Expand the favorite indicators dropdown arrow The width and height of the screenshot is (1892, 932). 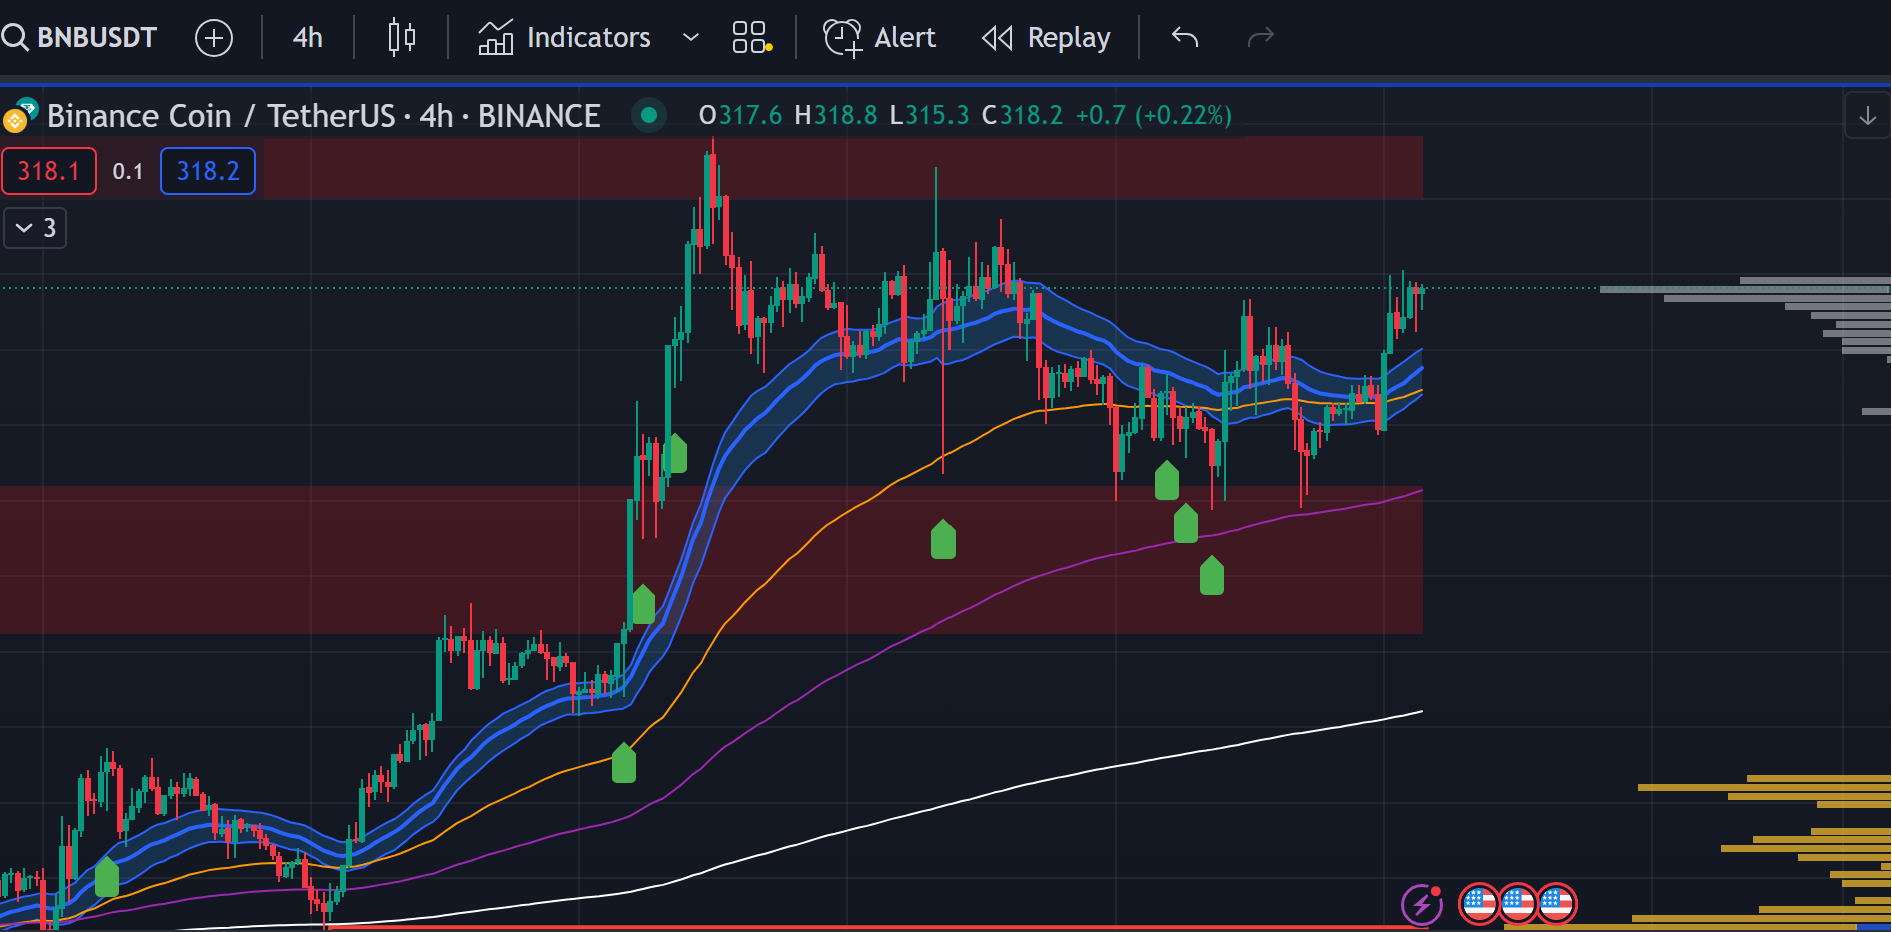(x=690, y=38)
